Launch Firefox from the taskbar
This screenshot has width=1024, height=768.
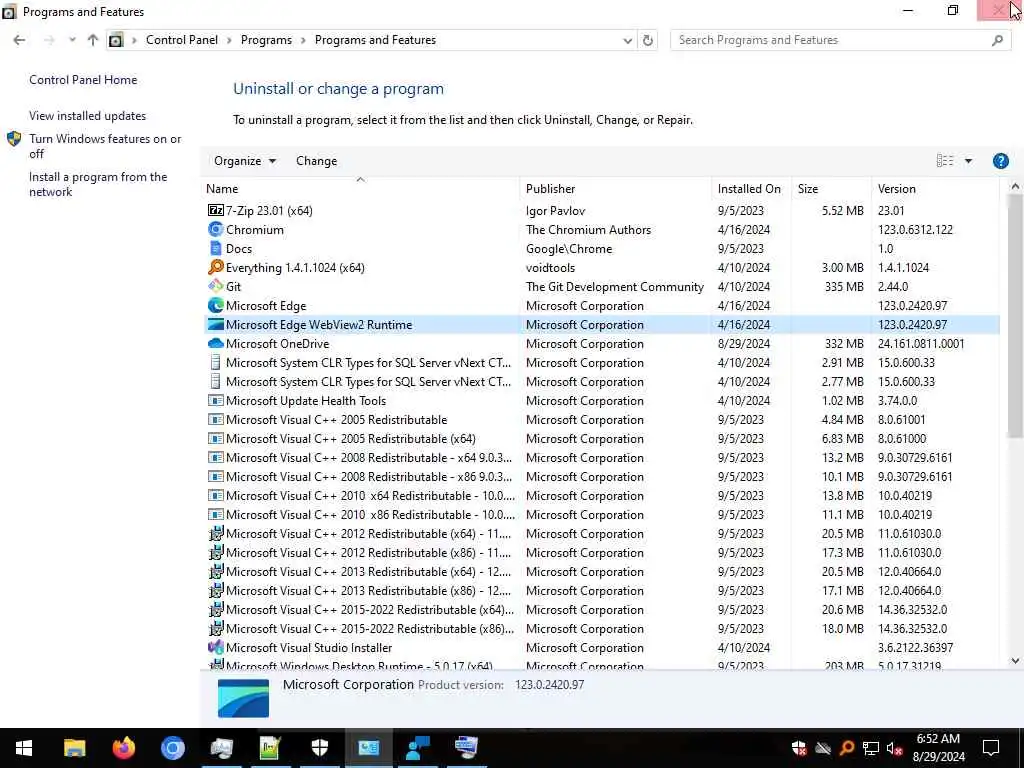pyautogui.click(x=123, y=748)
